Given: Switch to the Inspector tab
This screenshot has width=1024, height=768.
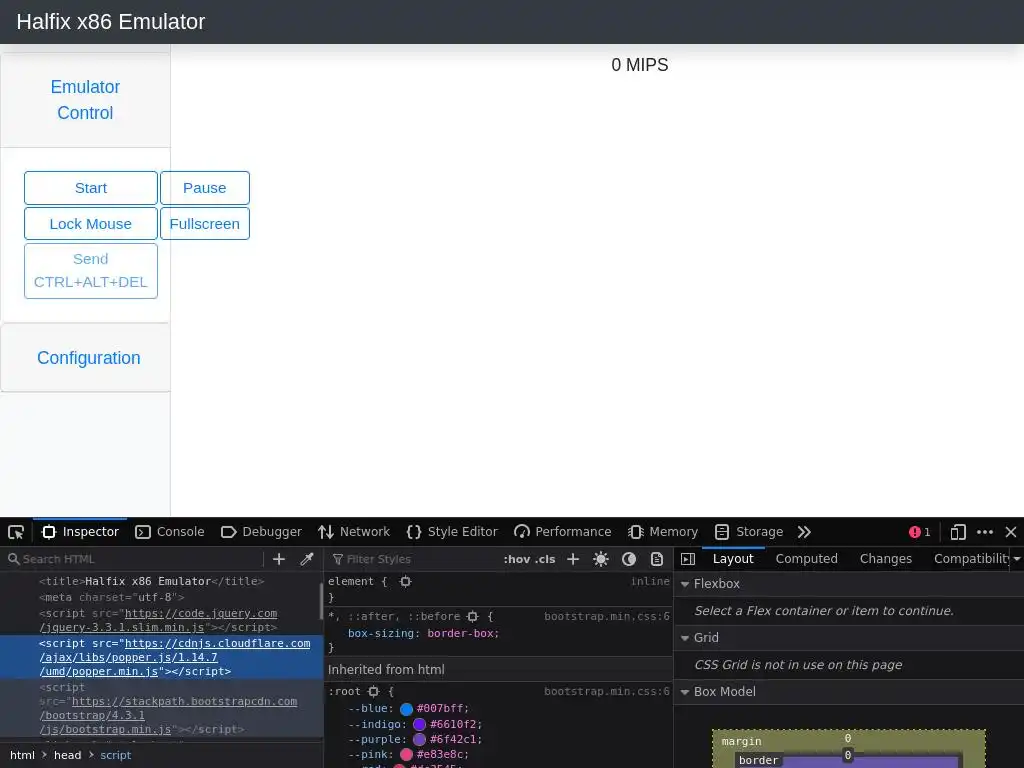Looking at the screenshot, I should click(x=80, y=532).
